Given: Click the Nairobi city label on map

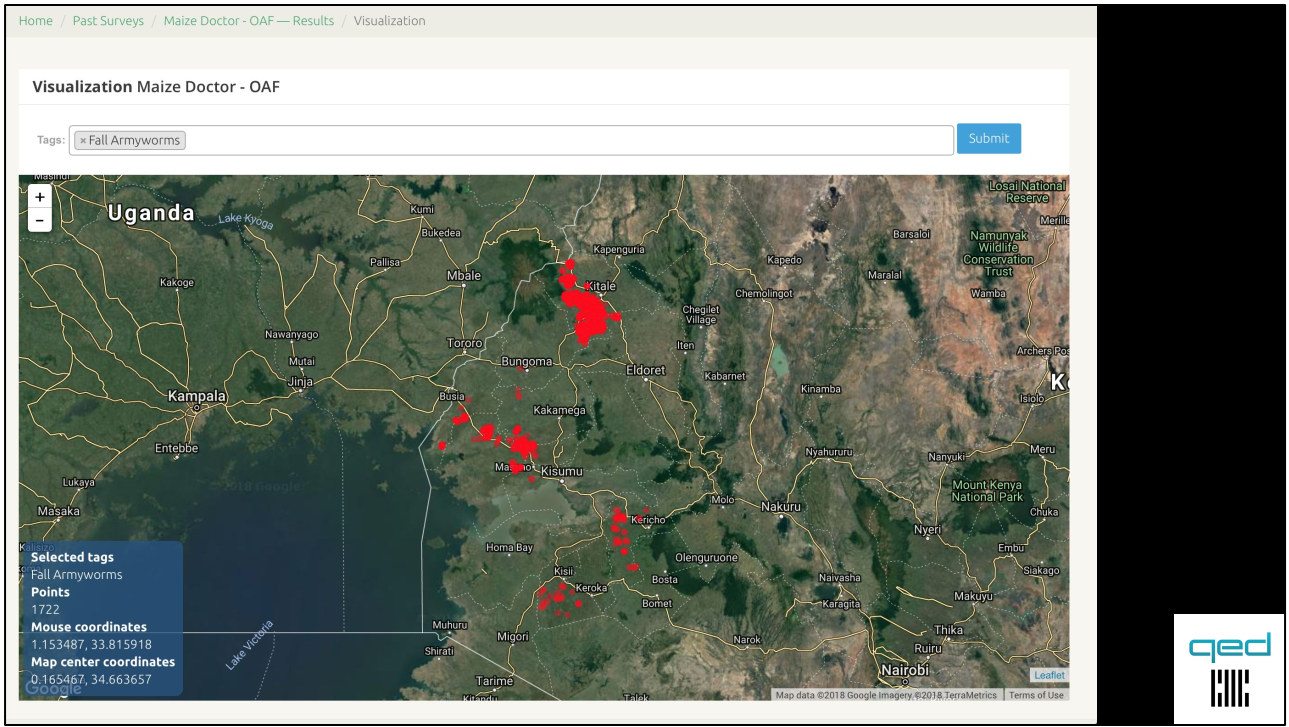Looking at the screenshot, I should point(904,670).
